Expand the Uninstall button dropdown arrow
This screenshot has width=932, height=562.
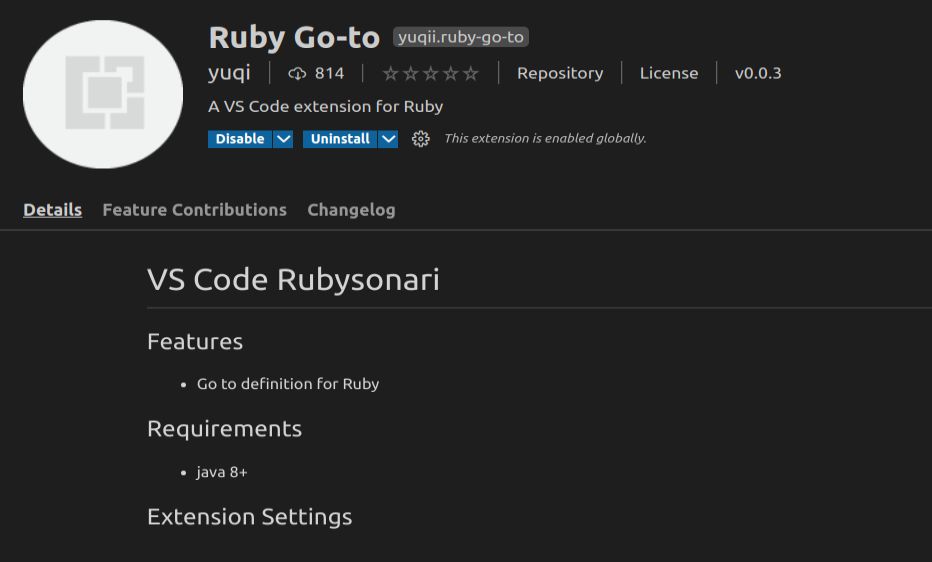point(388,139)
